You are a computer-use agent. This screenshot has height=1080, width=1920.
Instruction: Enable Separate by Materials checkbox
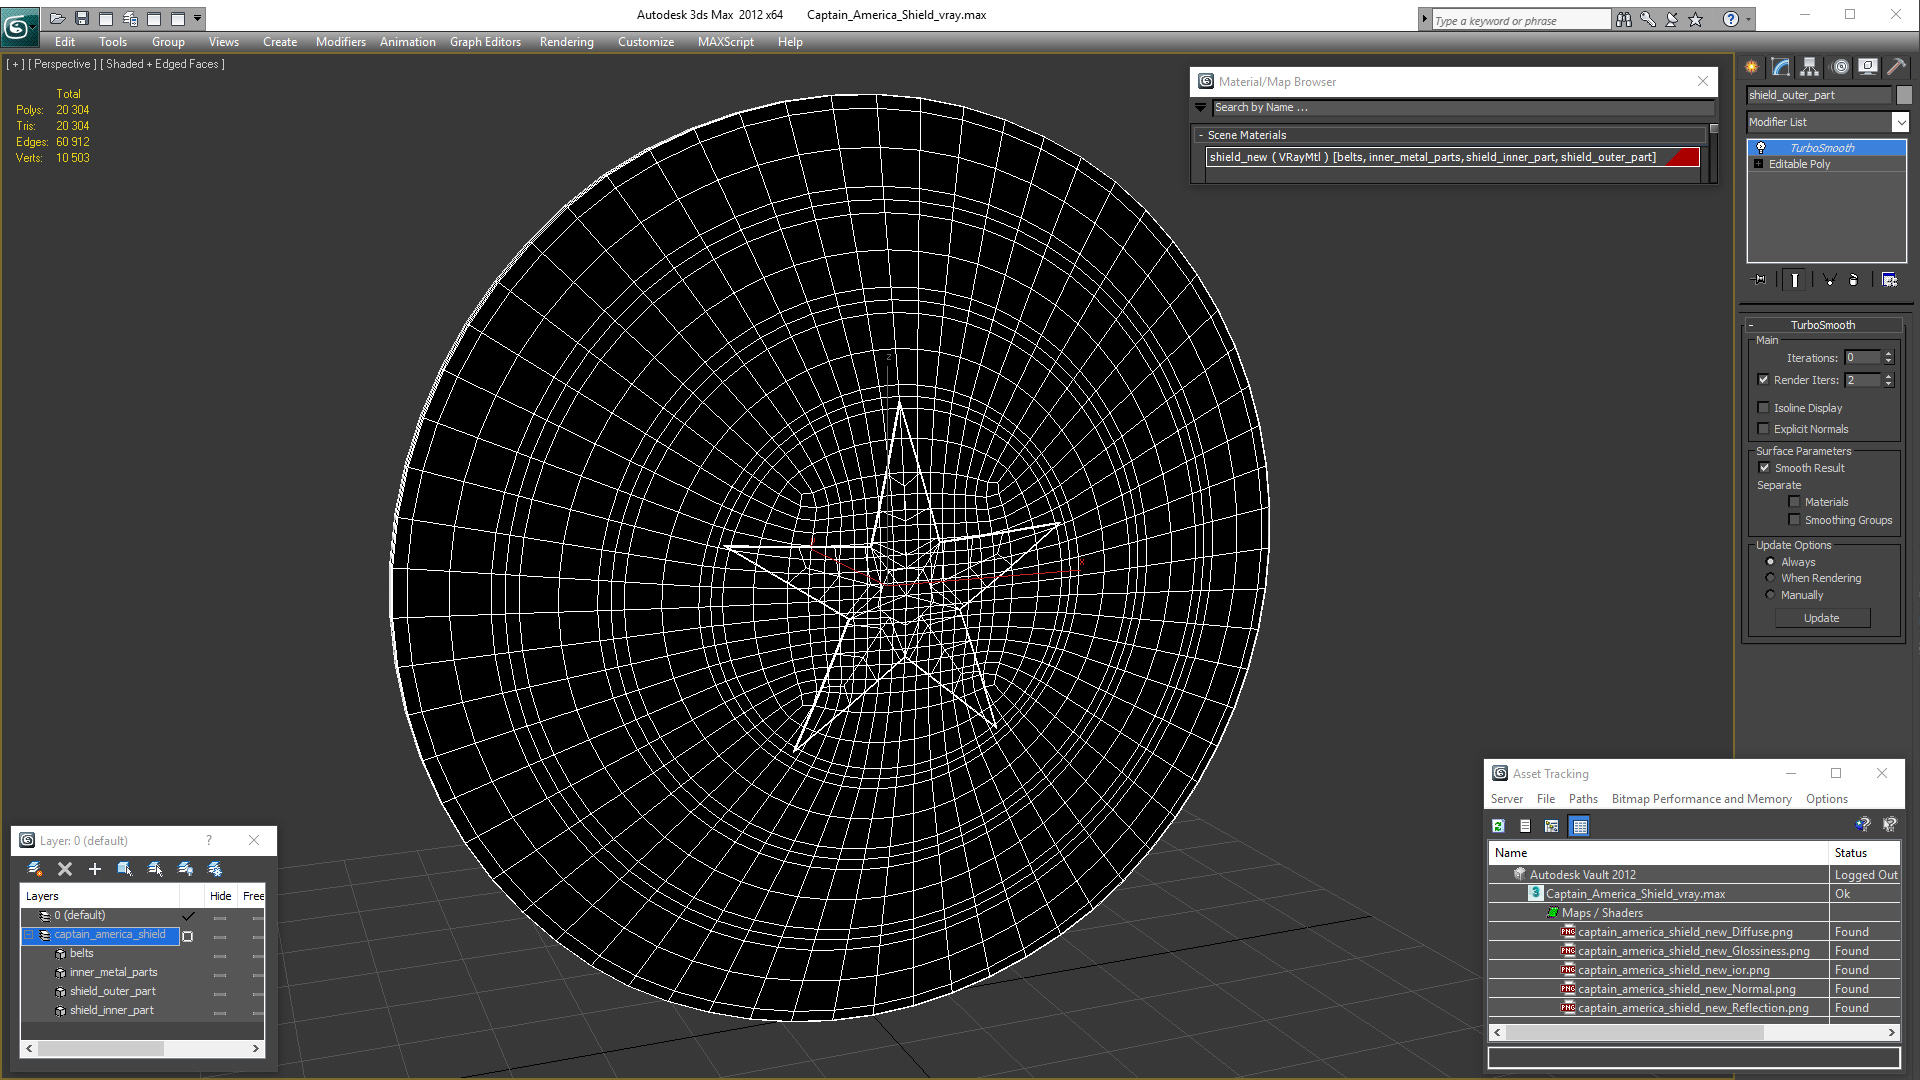coord(1795,502)
